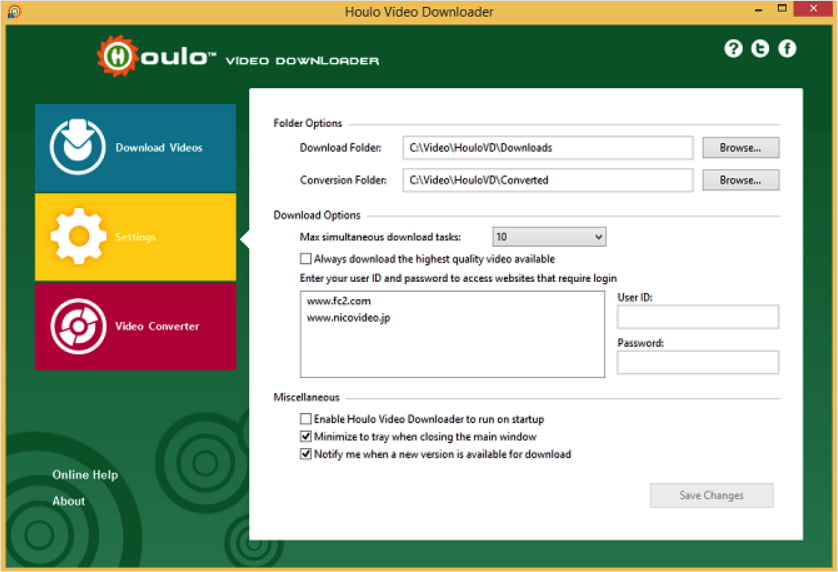Viewport: 838px width, 572px height.
Task: Uncheck notify me of new version
Action: tap(306, 454)
